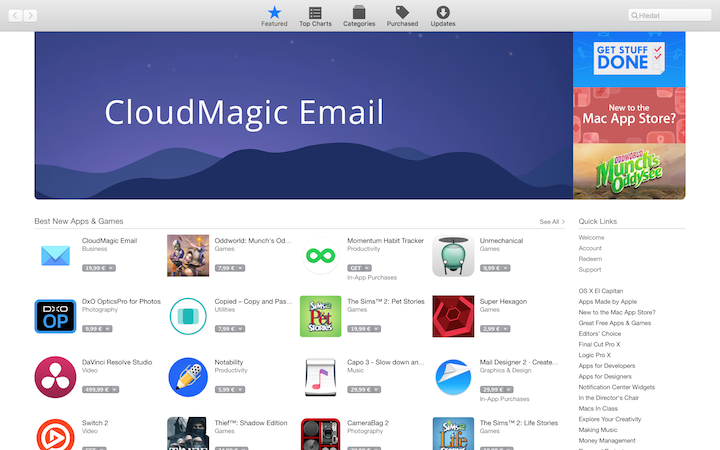Open the Oddworld: Munch's Oddysee game icon
The height and width of the screenshot is (450, 720).
click(x=188, y=256)
